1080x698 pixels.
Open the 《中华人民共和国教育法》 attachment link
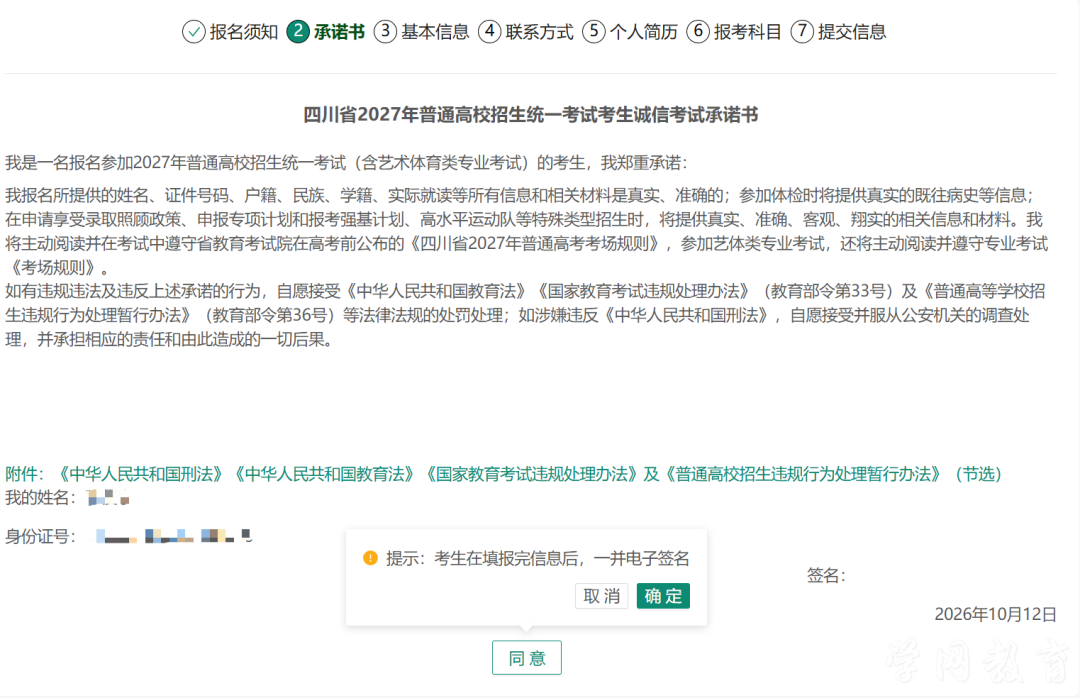(324, 474)
